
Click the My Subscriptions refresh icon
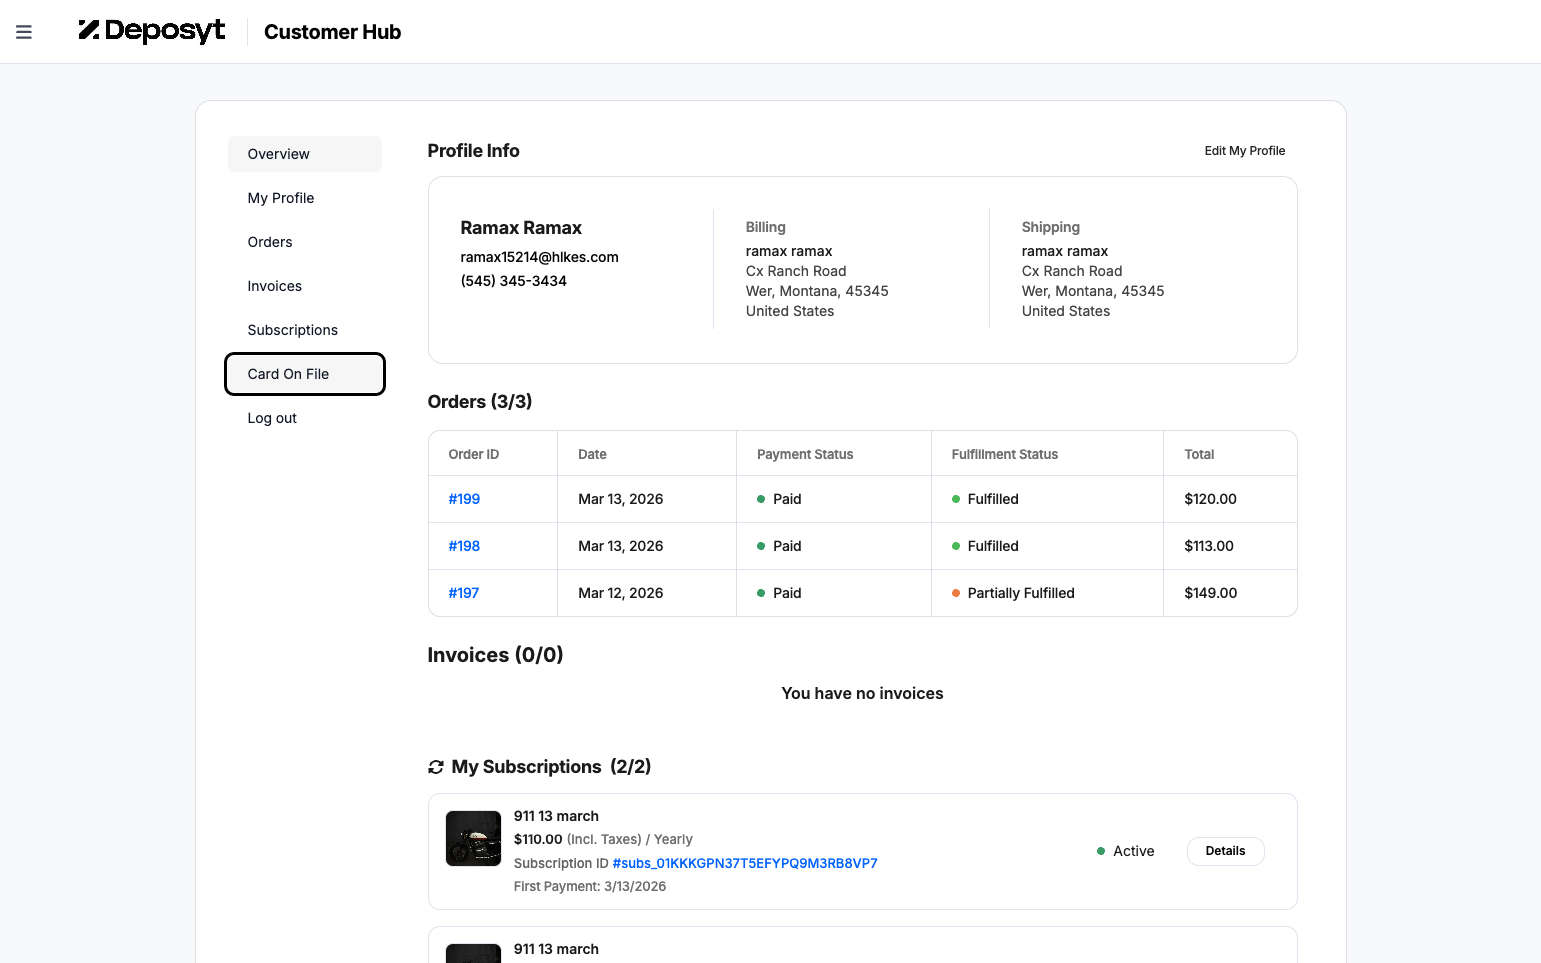click(436, 767)
